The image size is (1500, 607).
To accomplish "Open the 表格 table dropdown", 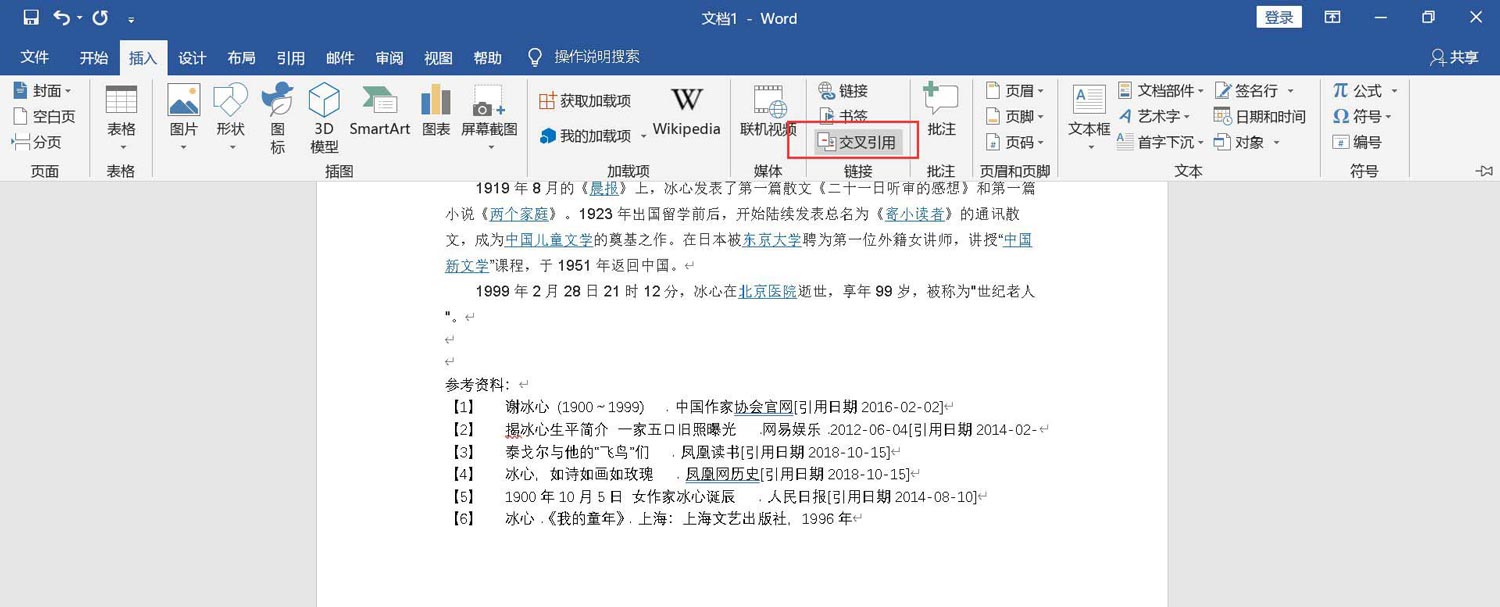I will click(x=121, y=118).
